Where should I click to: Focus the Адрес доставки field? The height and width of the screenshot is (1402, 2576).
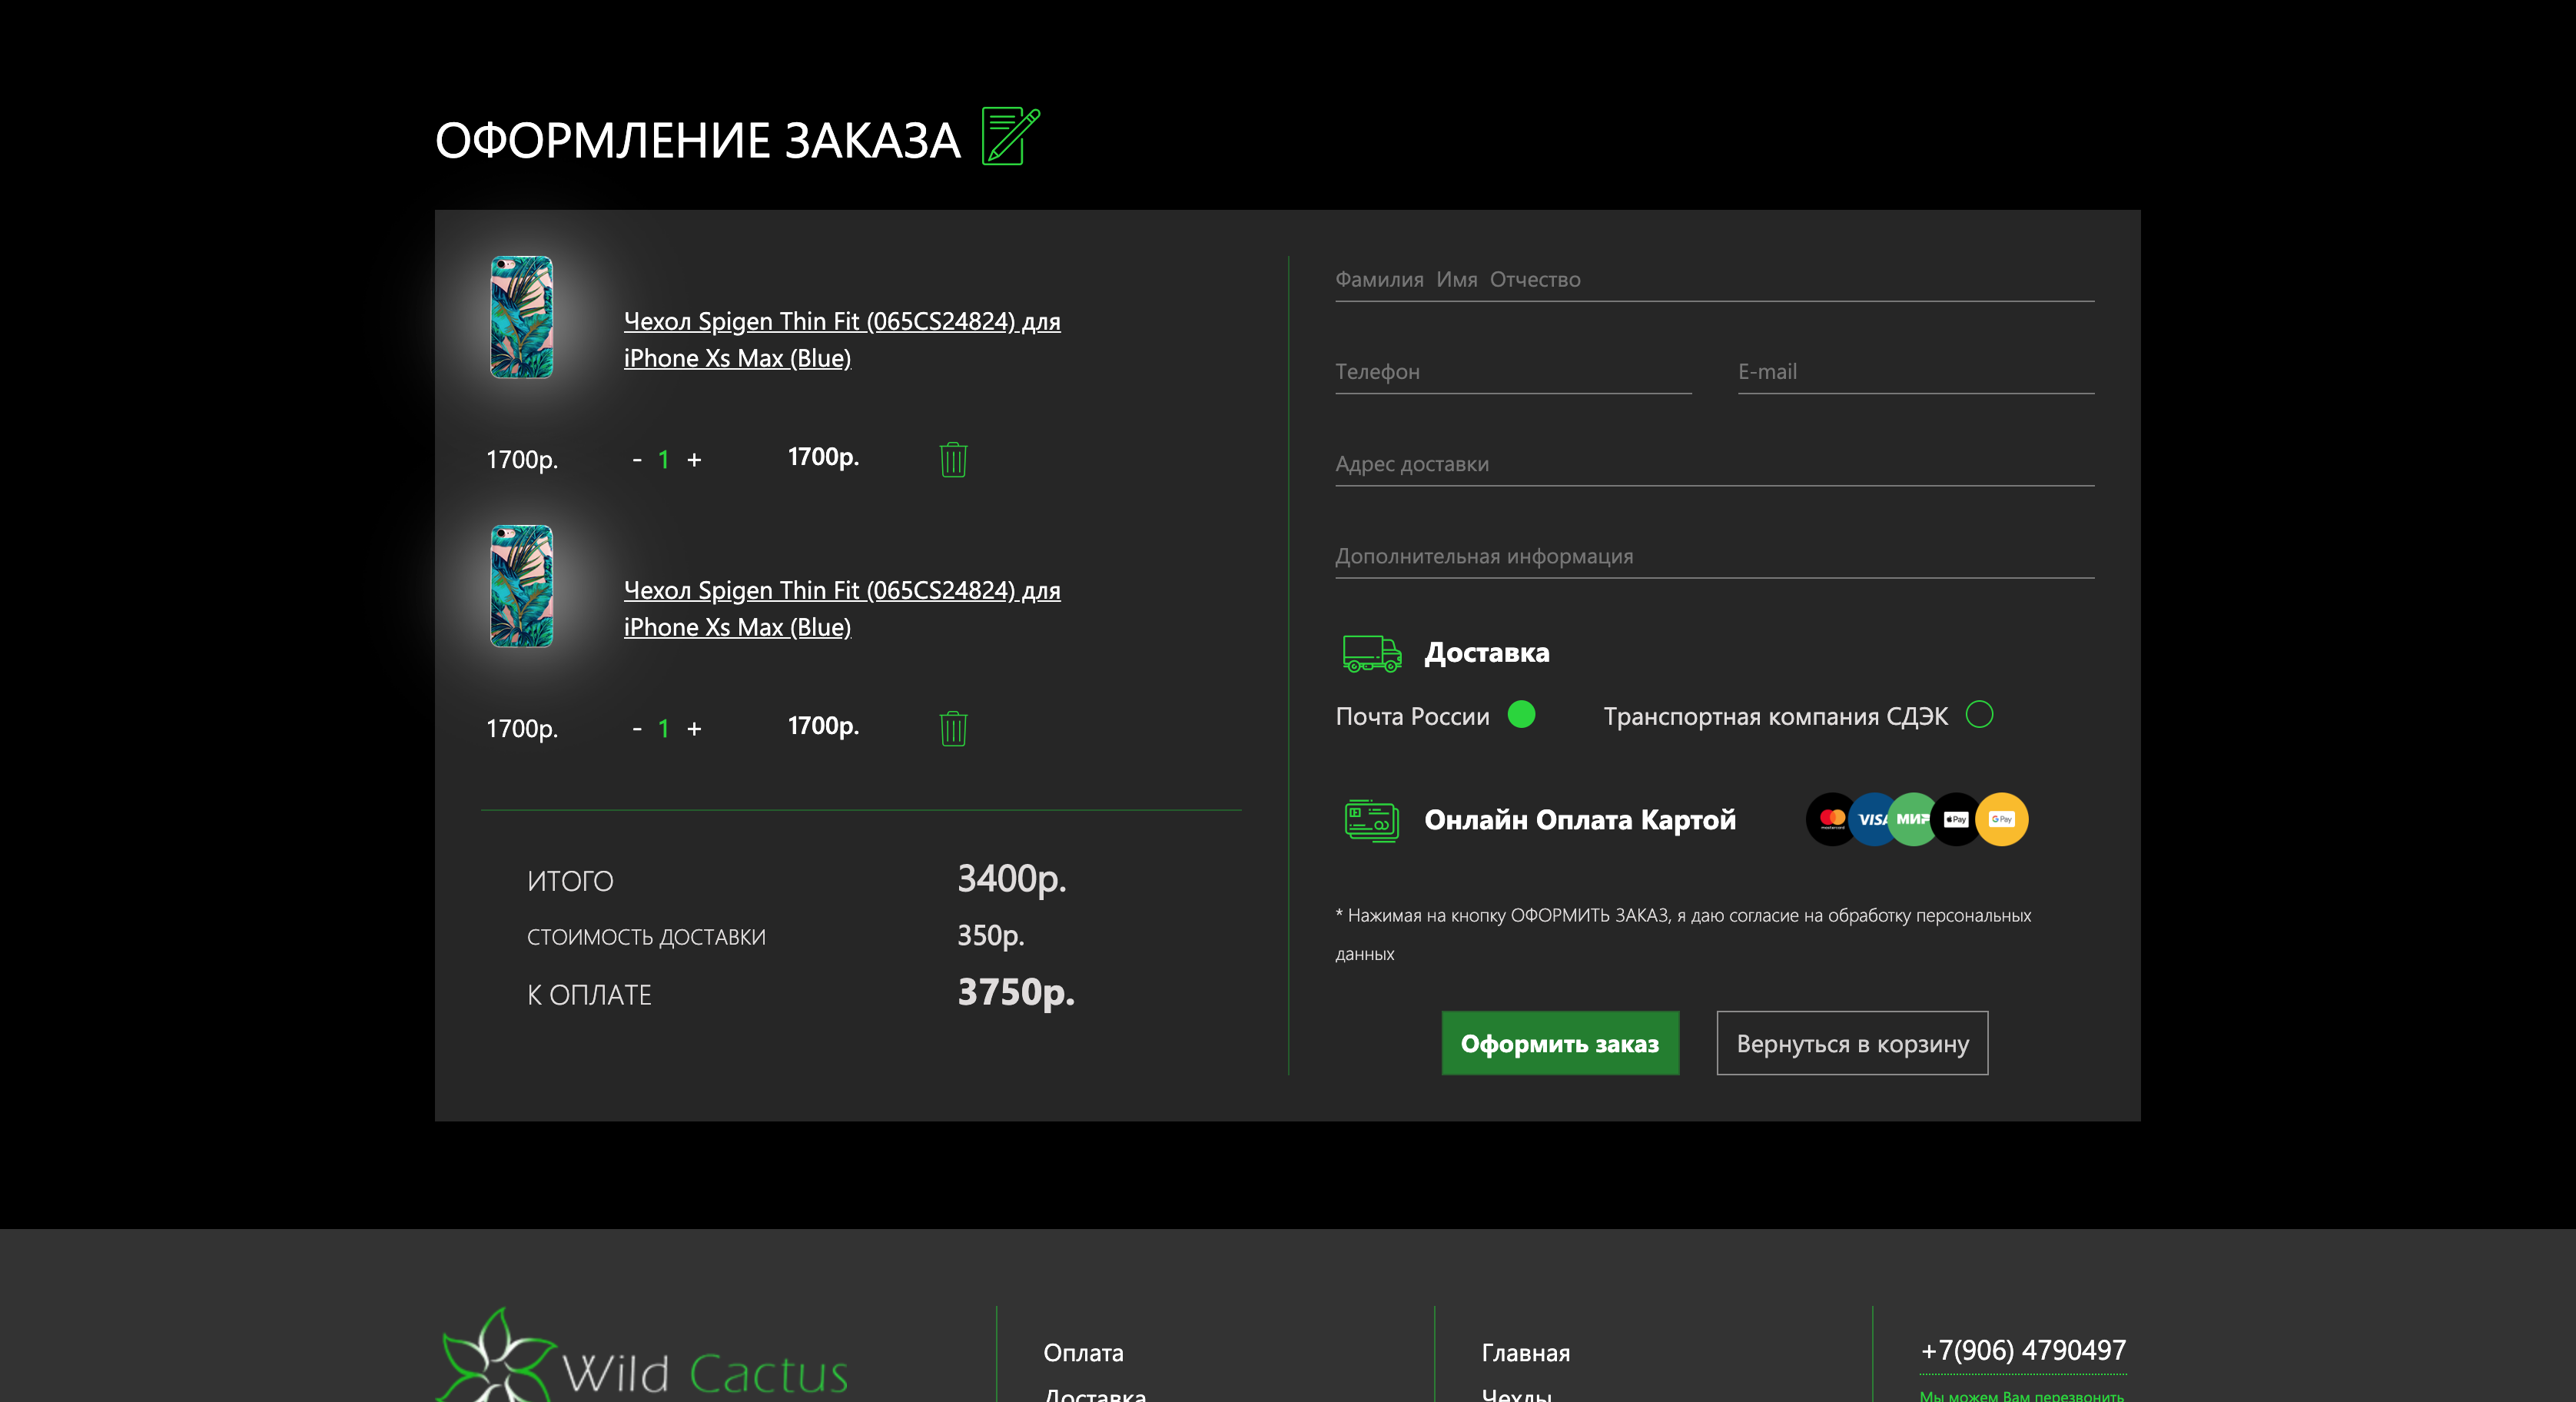[x=1714, y=464]
